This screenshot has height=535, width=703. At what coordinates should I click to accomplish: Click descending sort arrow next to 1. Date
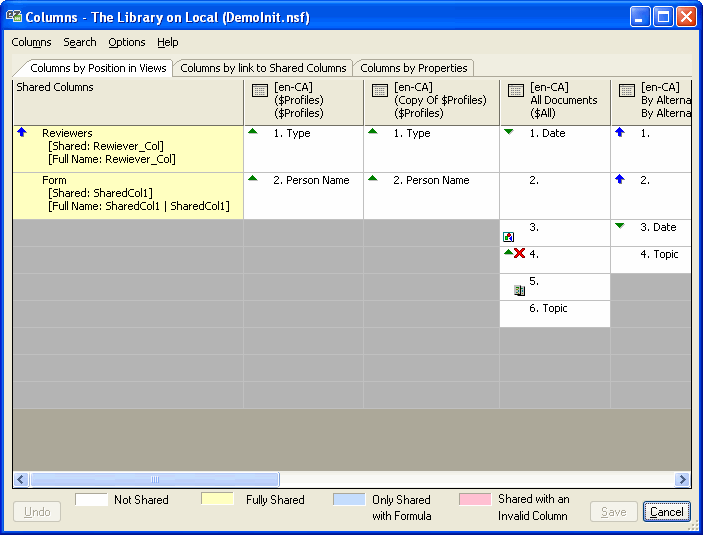pos(509,132)
